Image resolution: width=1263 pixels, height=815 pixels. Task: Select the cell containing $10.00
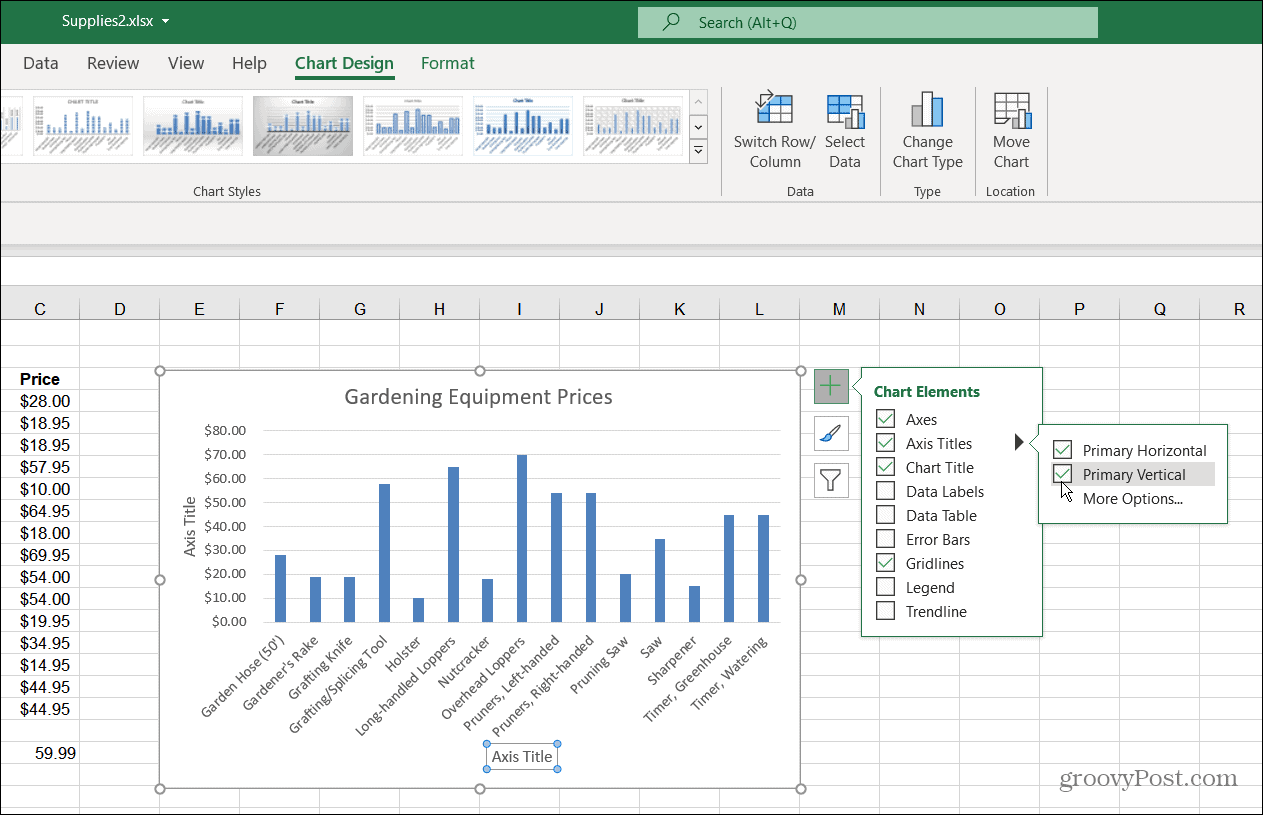click(x=40, y=489)
